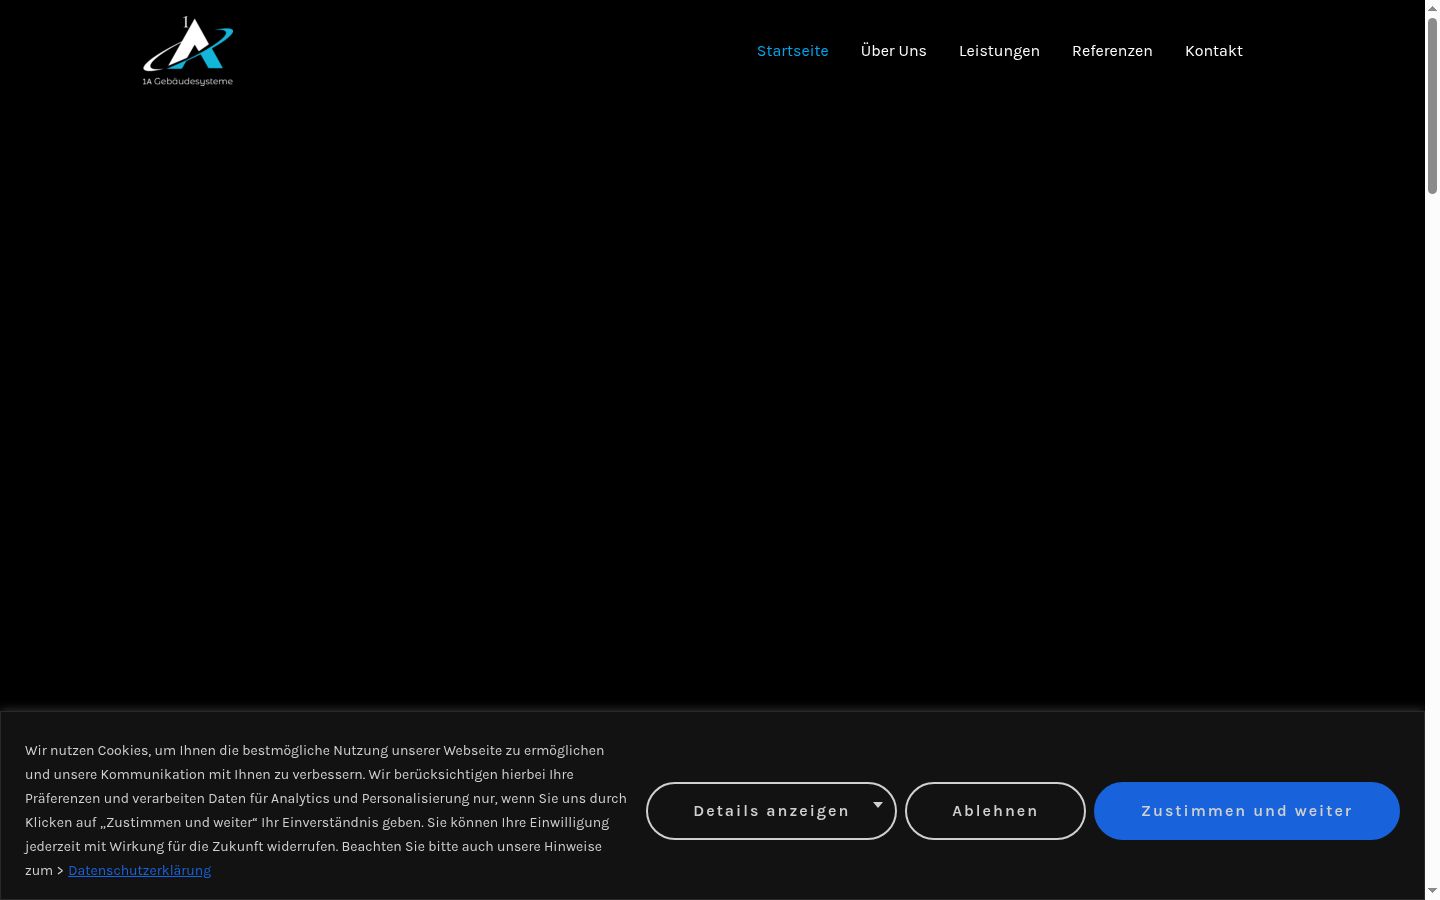
Task: Click the vertical scrollbar thumb
Action: click(1432, 105)
